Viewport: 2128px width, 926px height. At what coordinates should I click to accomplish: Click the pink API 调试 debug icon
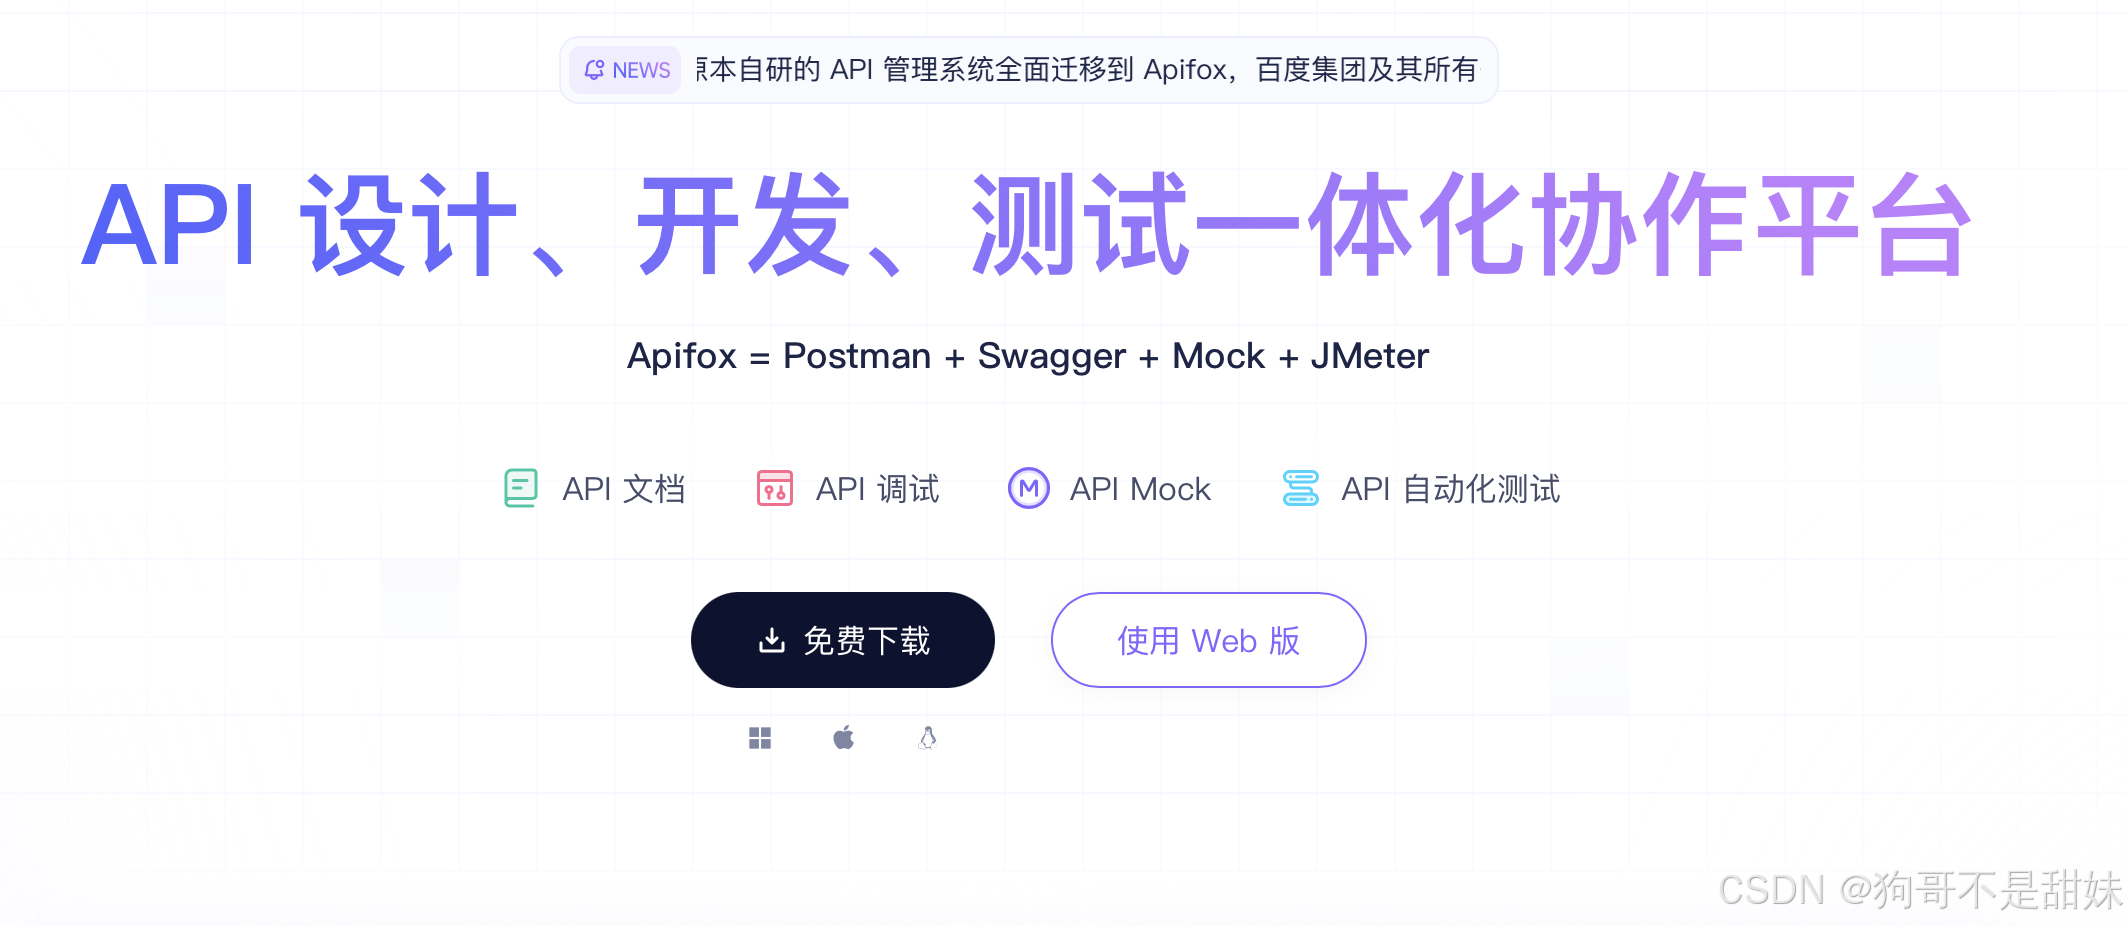[x=775, y=488]
